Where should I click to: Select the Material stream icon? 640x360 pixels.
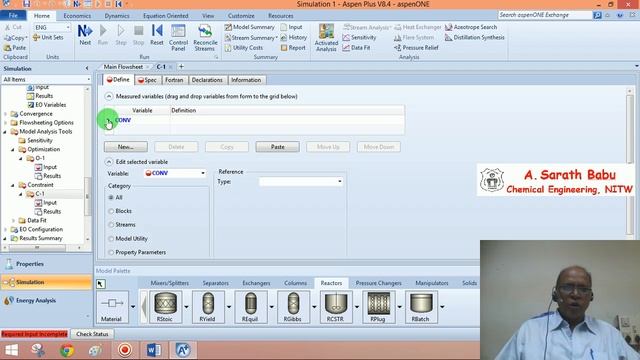[x=112, y=307]
